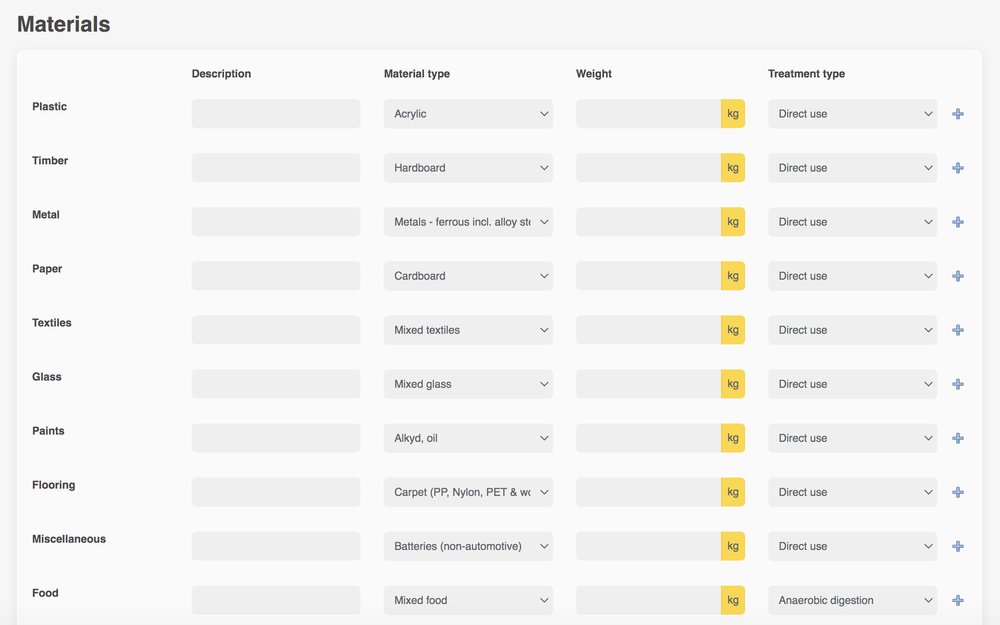The height and width of the screenshot is (625, 1000).
Task: Open the Hardboard material type dropdown
Action: click(x=468, y=168)
